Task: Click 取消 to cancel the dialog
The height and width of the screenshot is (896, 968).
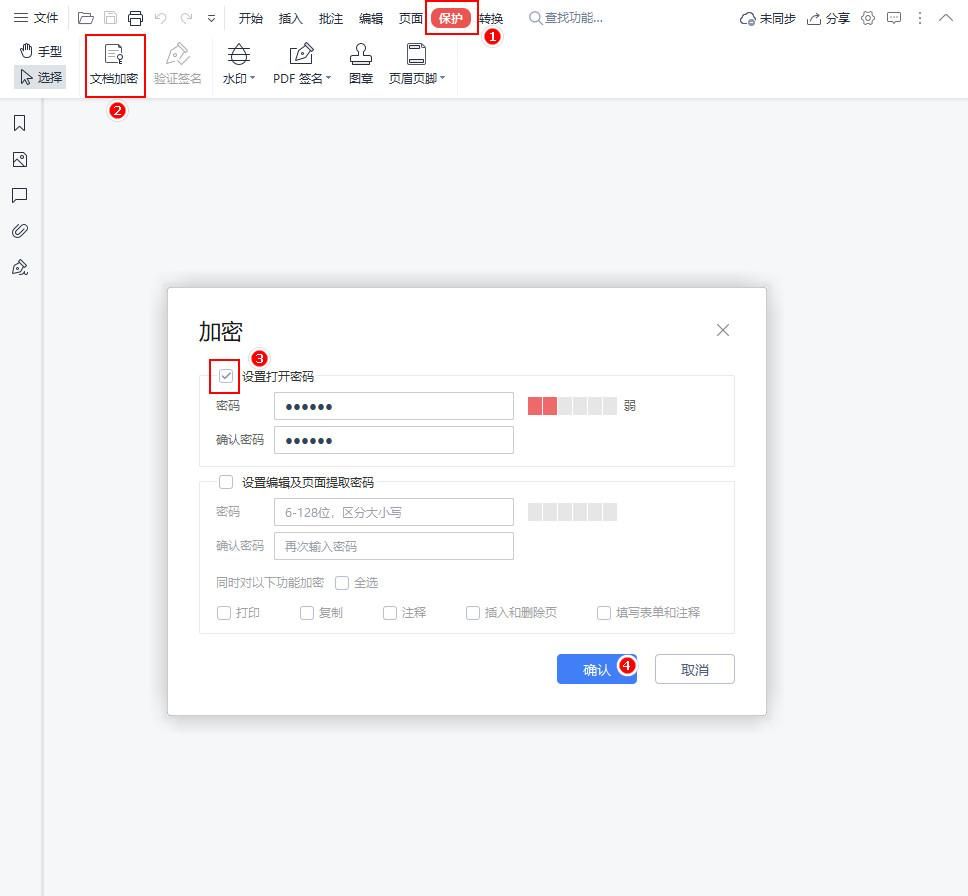Action: tap(694, 668)
